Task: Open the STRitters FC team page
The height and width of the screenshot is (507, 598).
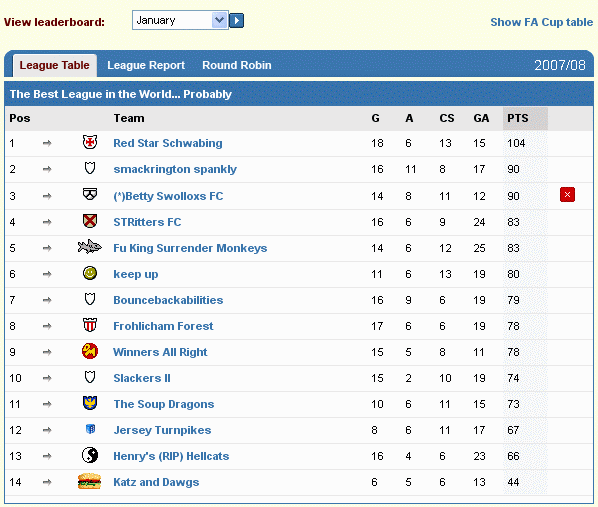Action: point(147,222)
